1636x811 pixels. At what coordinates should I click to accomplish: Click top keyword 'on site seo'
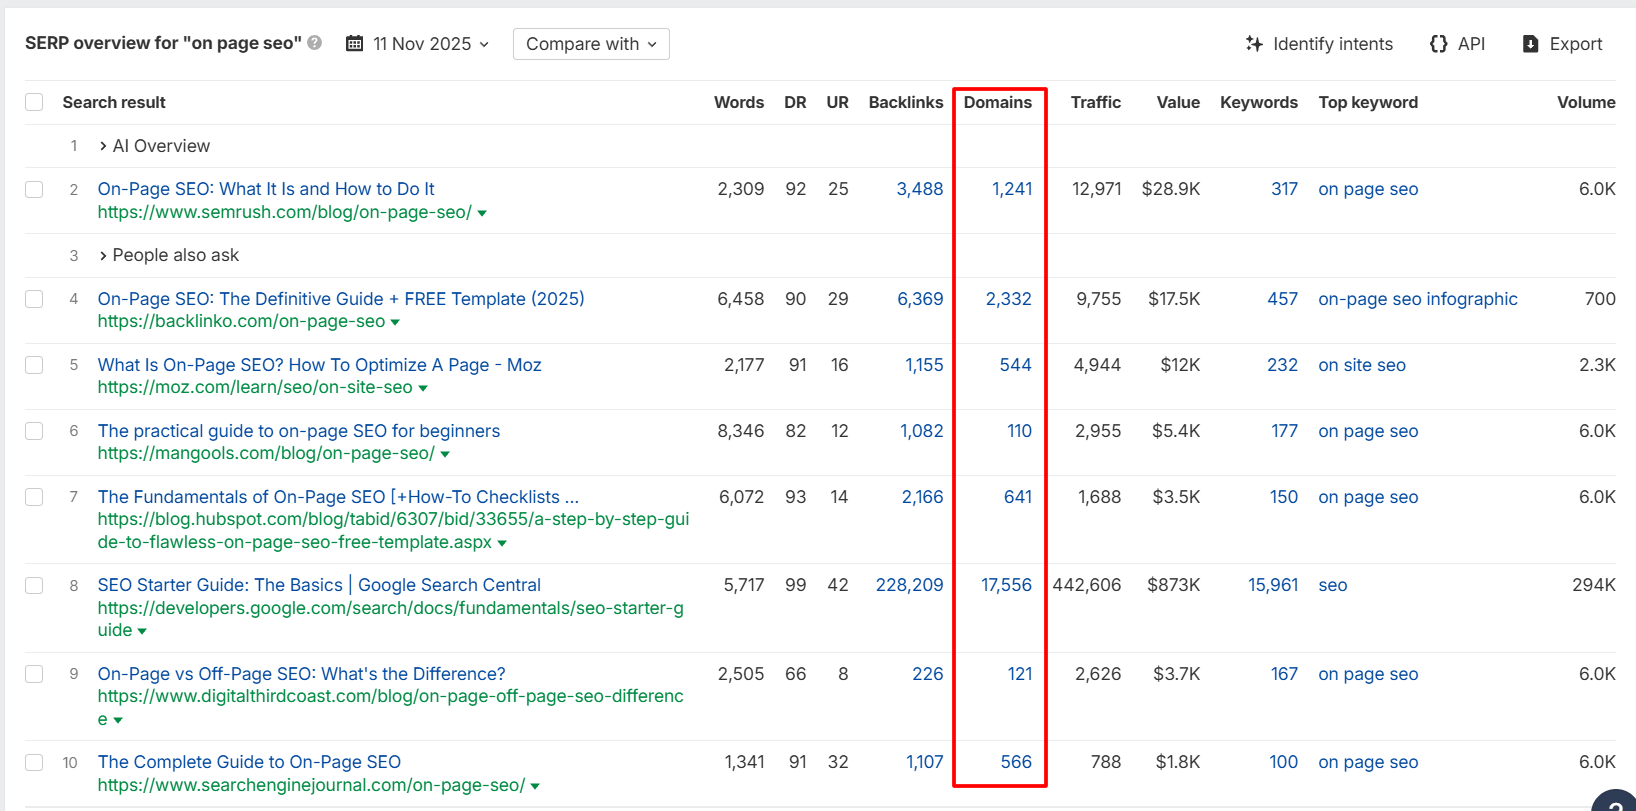click(x=1362, y=365)
